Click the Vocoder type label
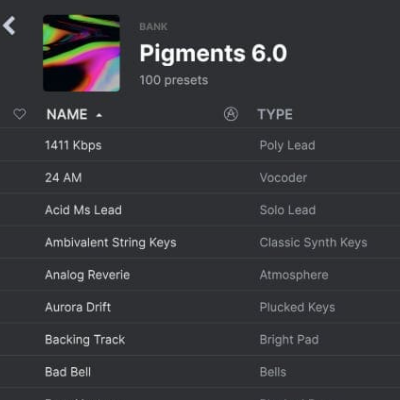Image resolution: width=400 pixels, height=400 pixels. click(283, 178)
